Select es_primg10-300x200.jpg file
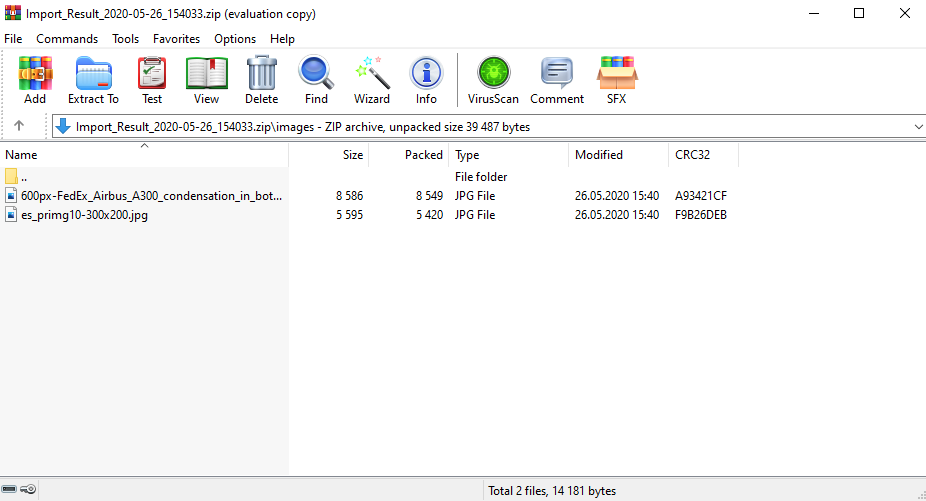 click(84, 215)
